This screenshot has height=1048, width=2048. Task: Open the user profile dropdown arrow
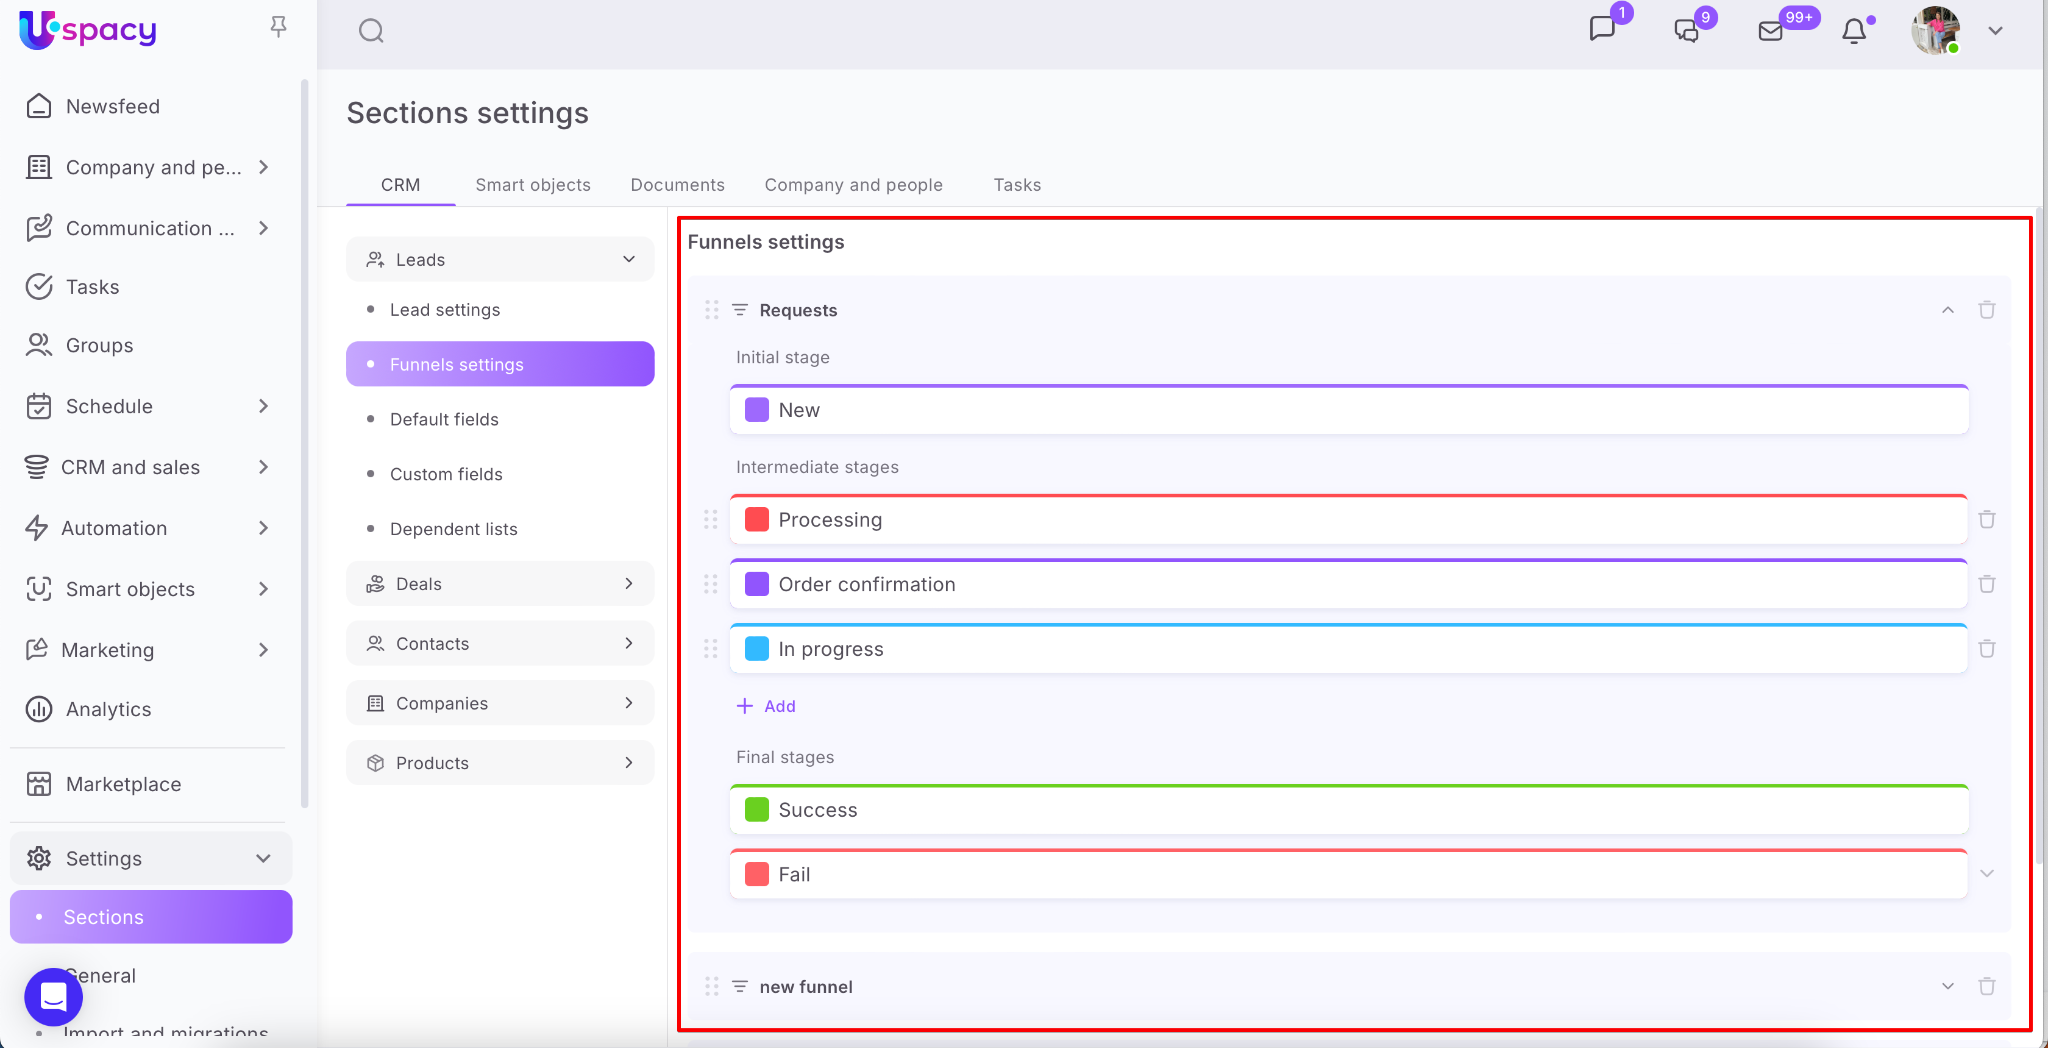click(1995, 31)
